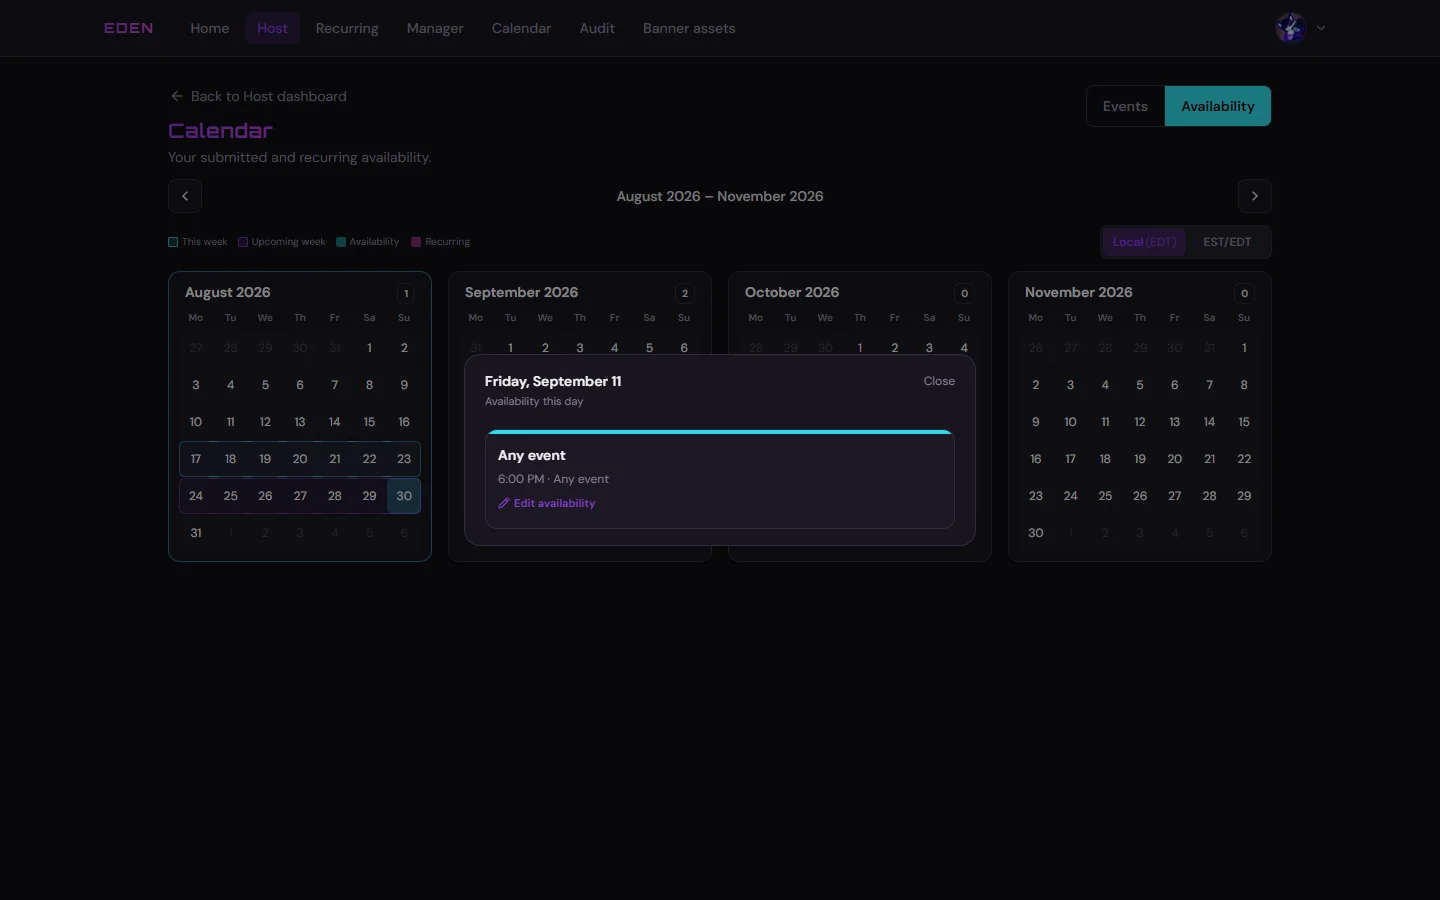Viewport: 1440px width, 900px height.
Task: Click the September 2026 count badge
Action: [x=685, y=293]
